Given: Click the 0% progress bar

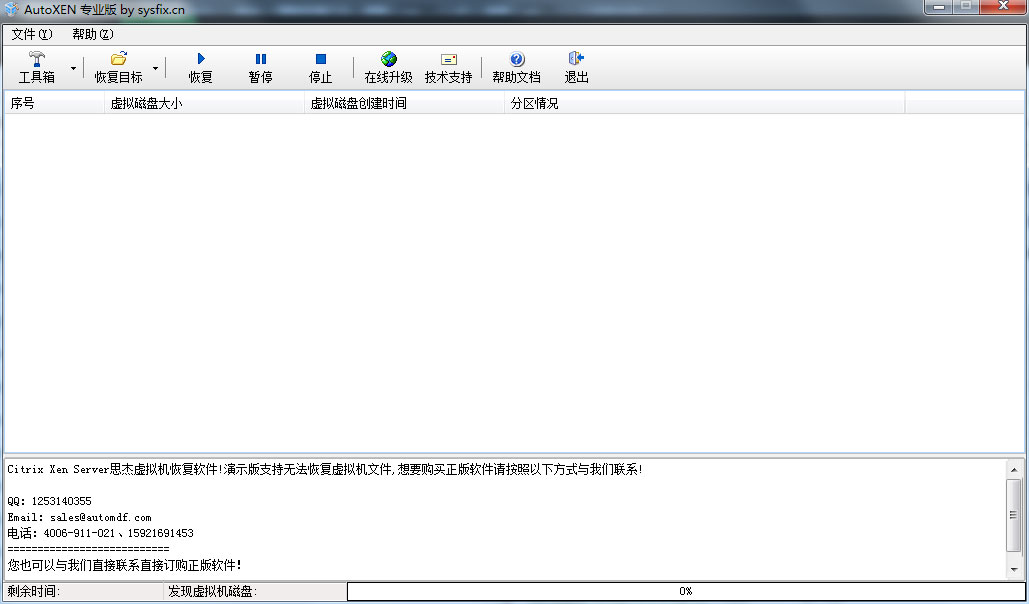Looking at the screenshot, I should tap(685, 591).
